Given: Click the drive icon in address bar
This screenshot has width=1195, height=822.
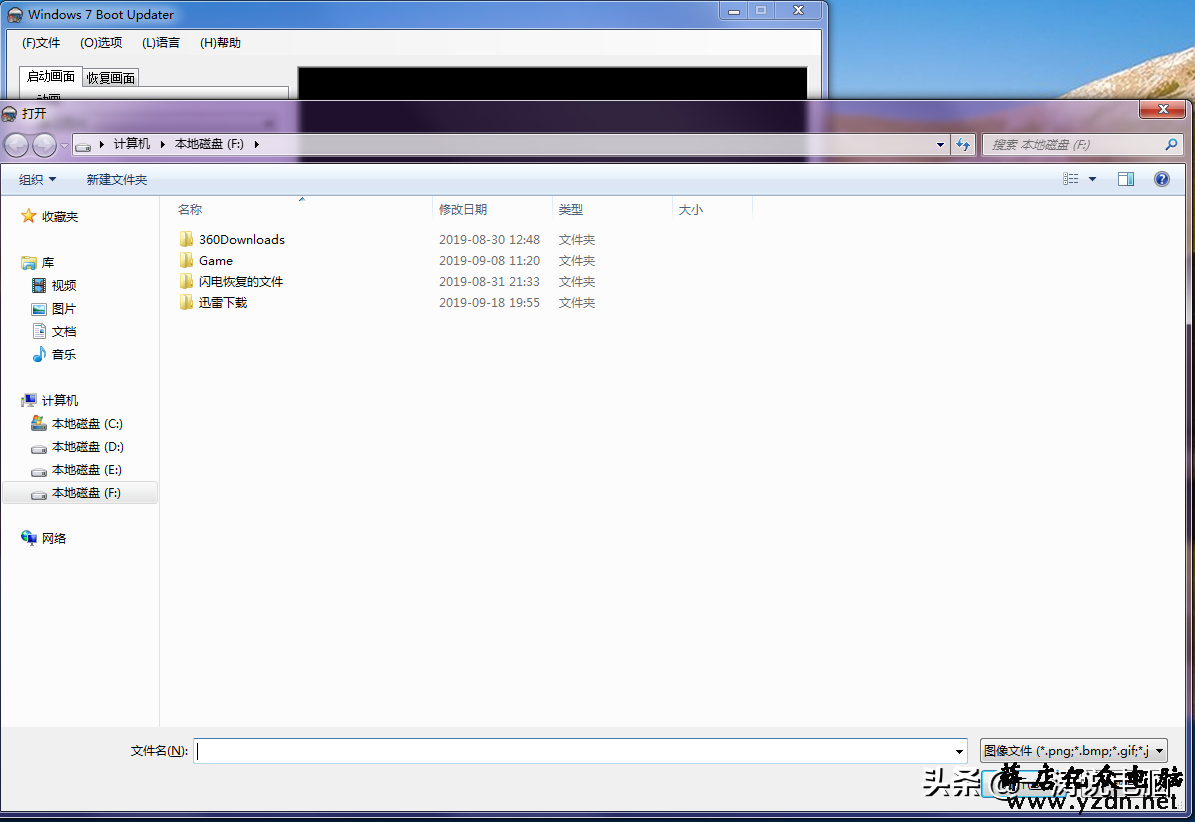Looking at the screenshot, I should click(83, 145).
